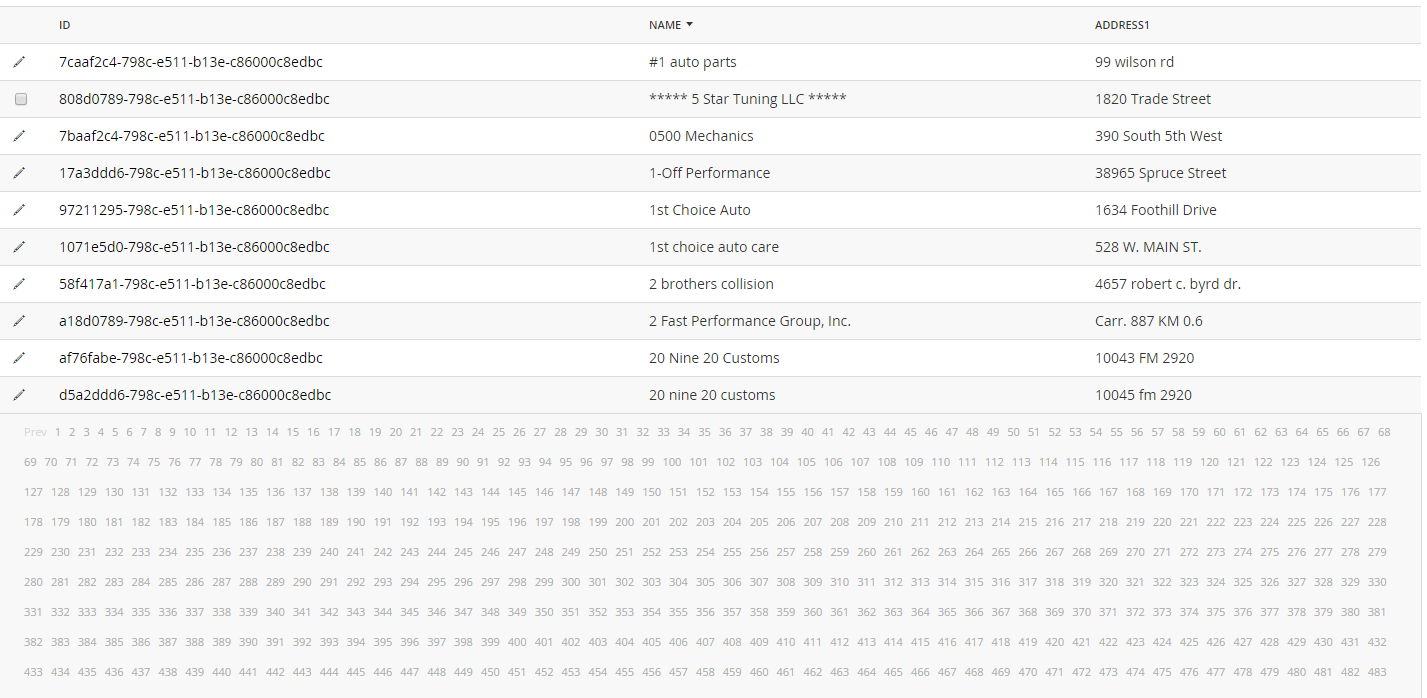Check the 5 Star Tuning LLC row checkbox
Viewport: 1427px width, 698px height.
21,99
